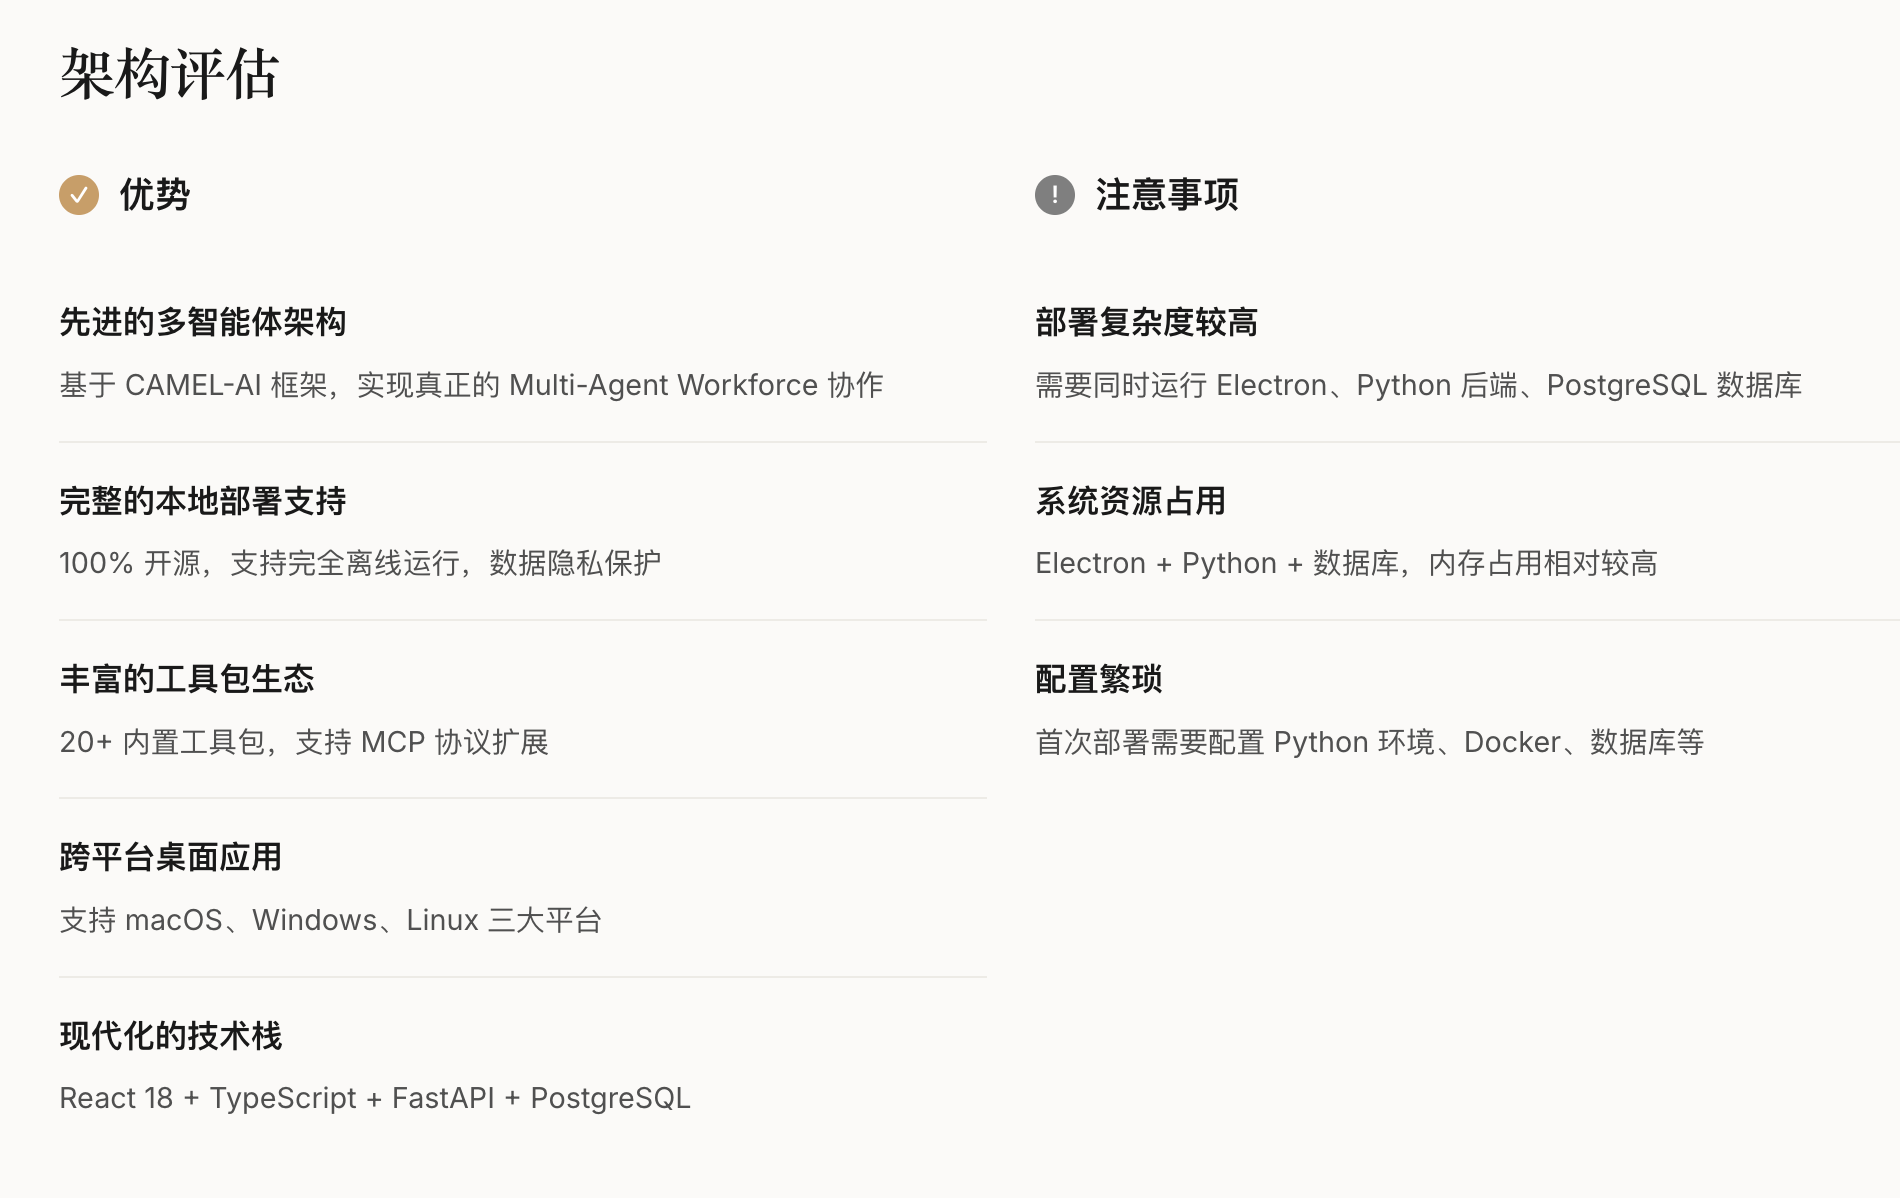Click the 现代化的技术栈 item title

click(x=171, y=1036)
